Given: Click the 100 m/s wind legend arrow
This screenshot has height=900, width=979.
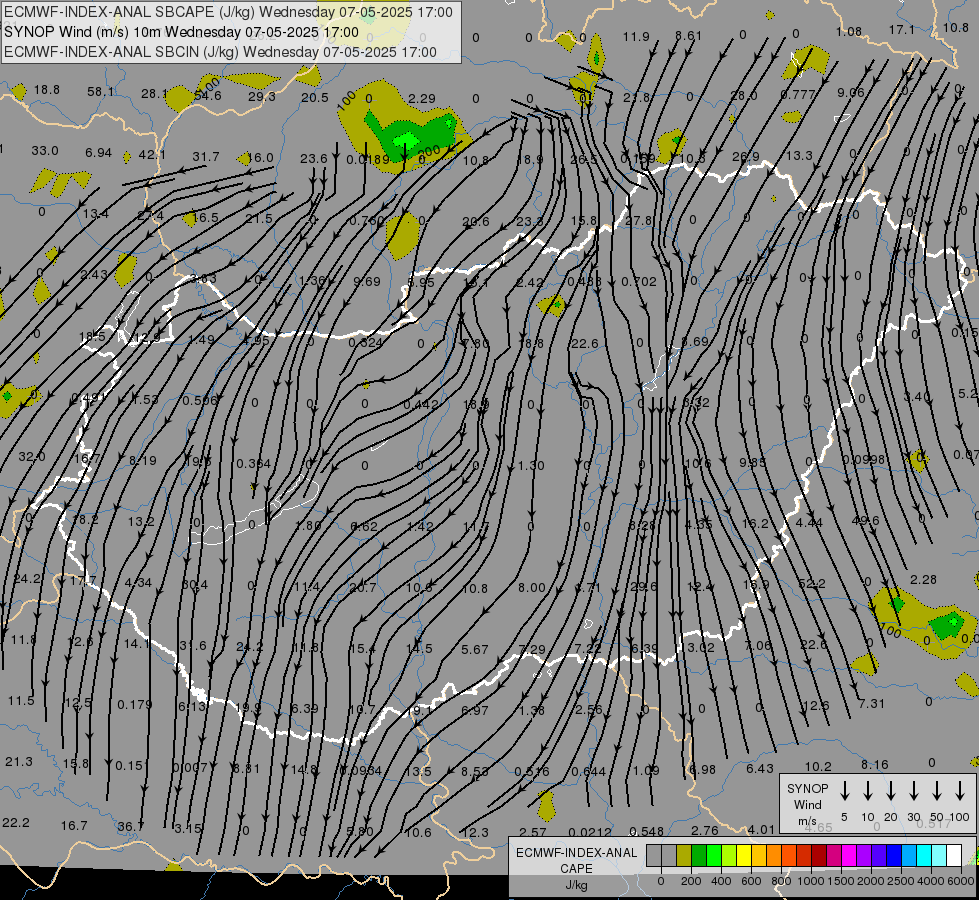Looking at the screenshot, I should [x=960, y=791].
